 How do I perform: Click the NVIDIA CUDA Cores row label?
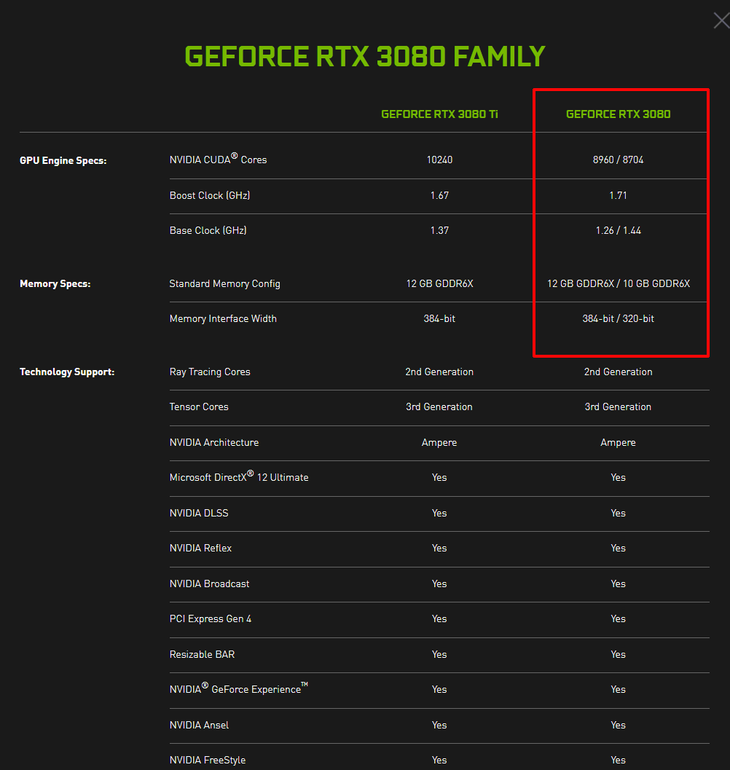pyautogui.click(x=218, y=159)
